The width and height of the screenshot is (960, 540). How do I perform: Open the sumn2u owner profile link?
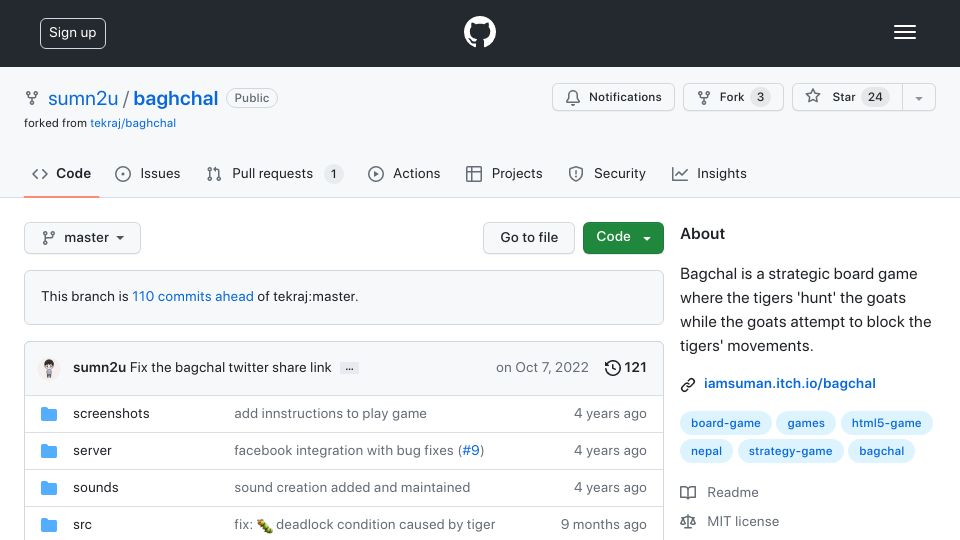[x=83, y=98]
